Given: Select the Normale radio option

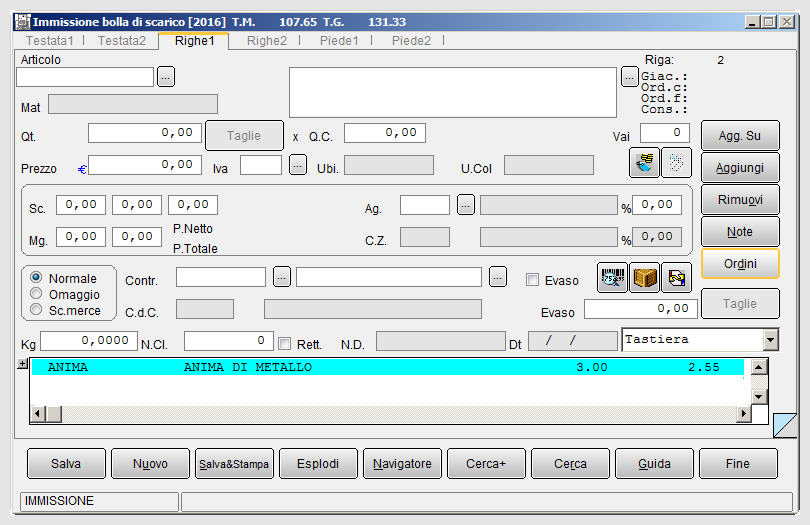Looking at the screenshot, I should click(x=36, y=277).
